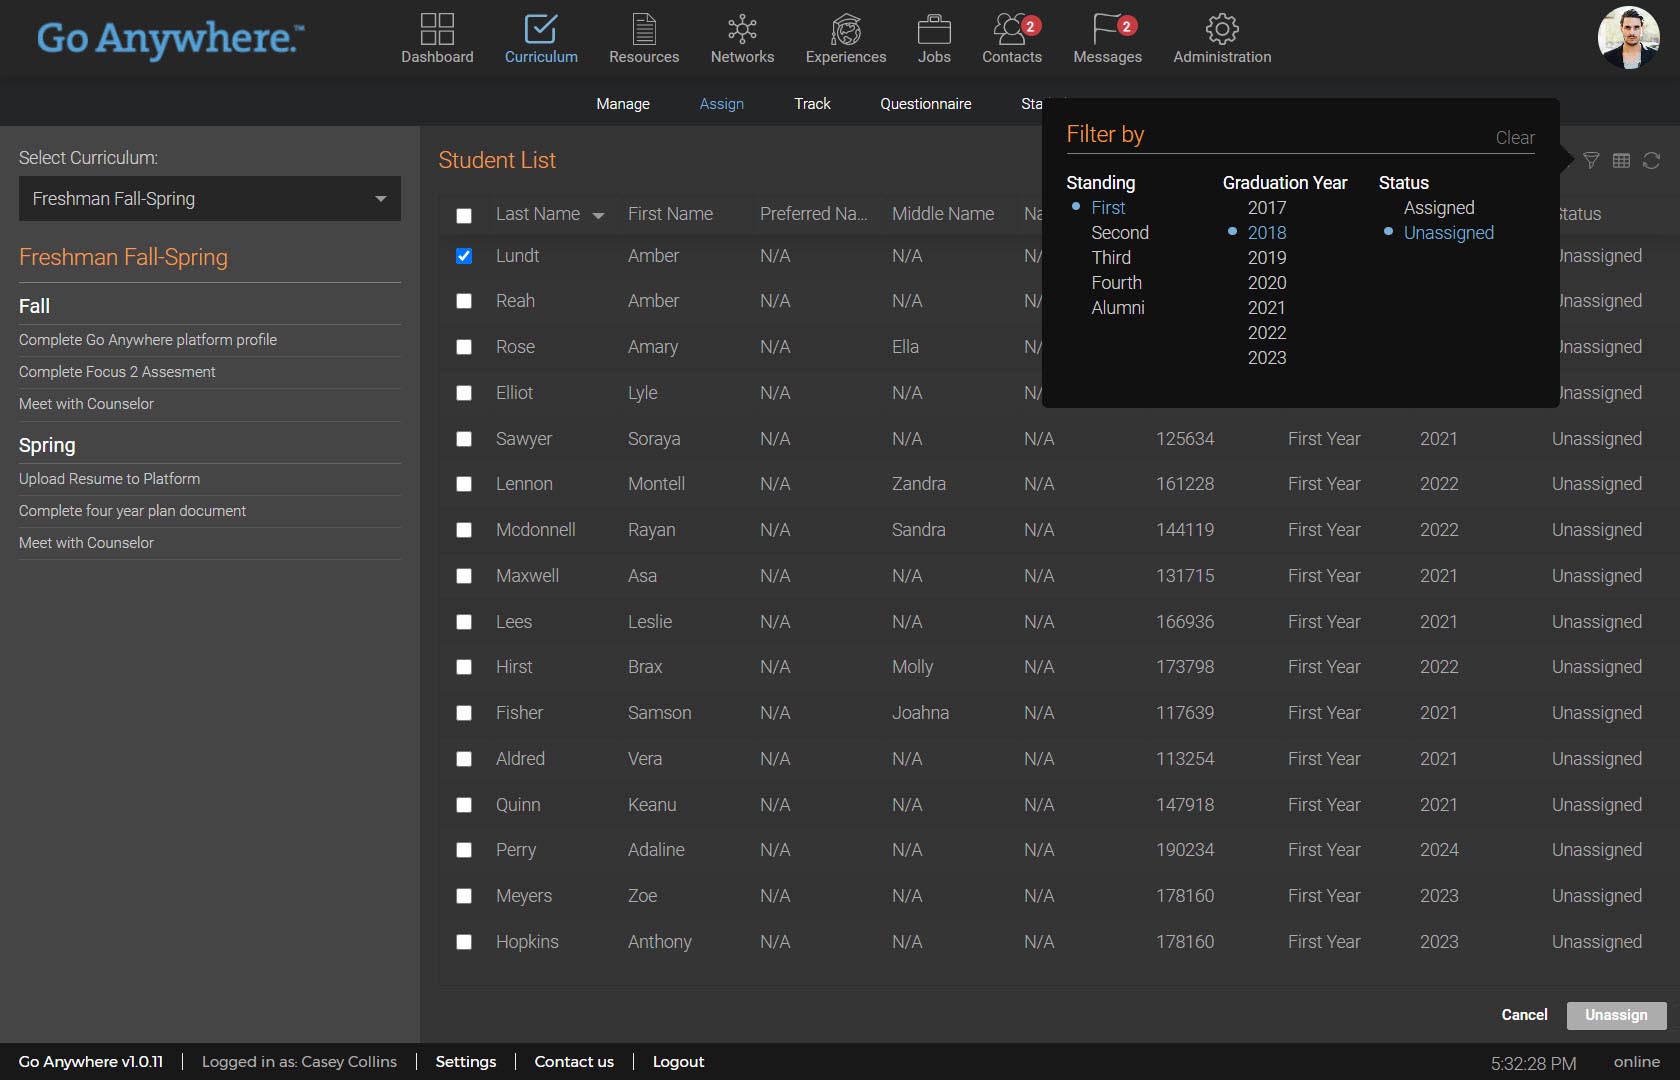Tick the select-all checkbox in header

click(x=464, y=215)
